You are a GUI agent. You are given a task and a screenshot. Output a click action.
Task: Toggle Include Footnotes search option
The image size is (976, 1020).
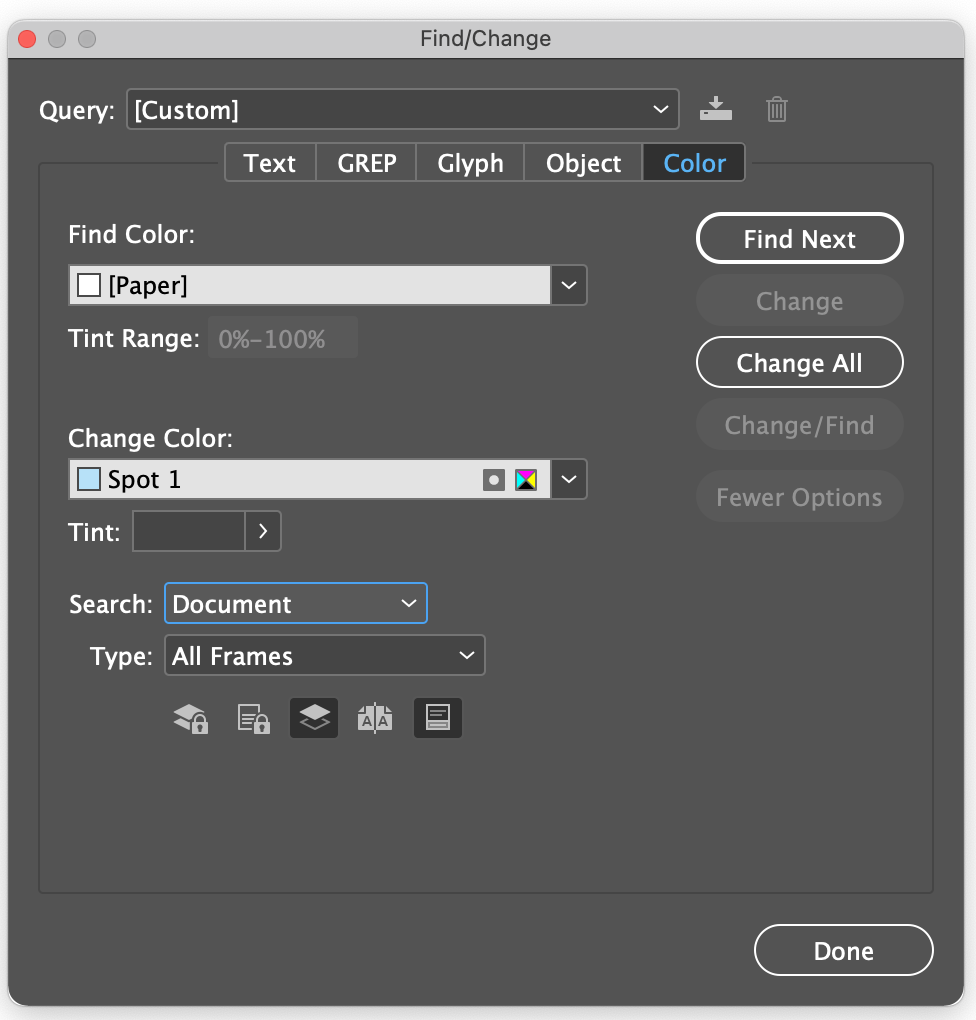[x=437, y=718]
